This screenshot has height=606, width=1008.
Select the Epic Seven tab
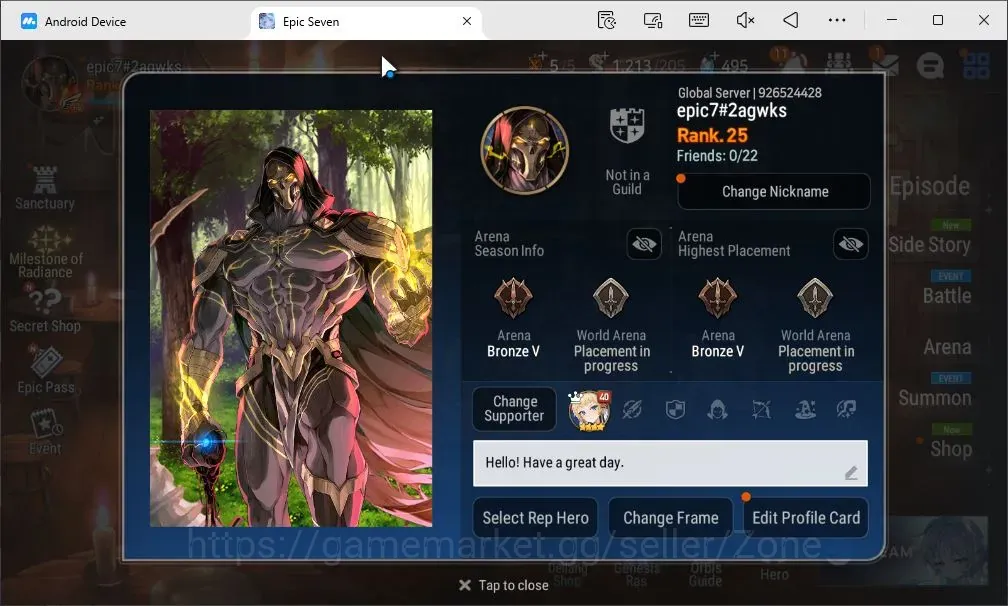tap(366, 21)
